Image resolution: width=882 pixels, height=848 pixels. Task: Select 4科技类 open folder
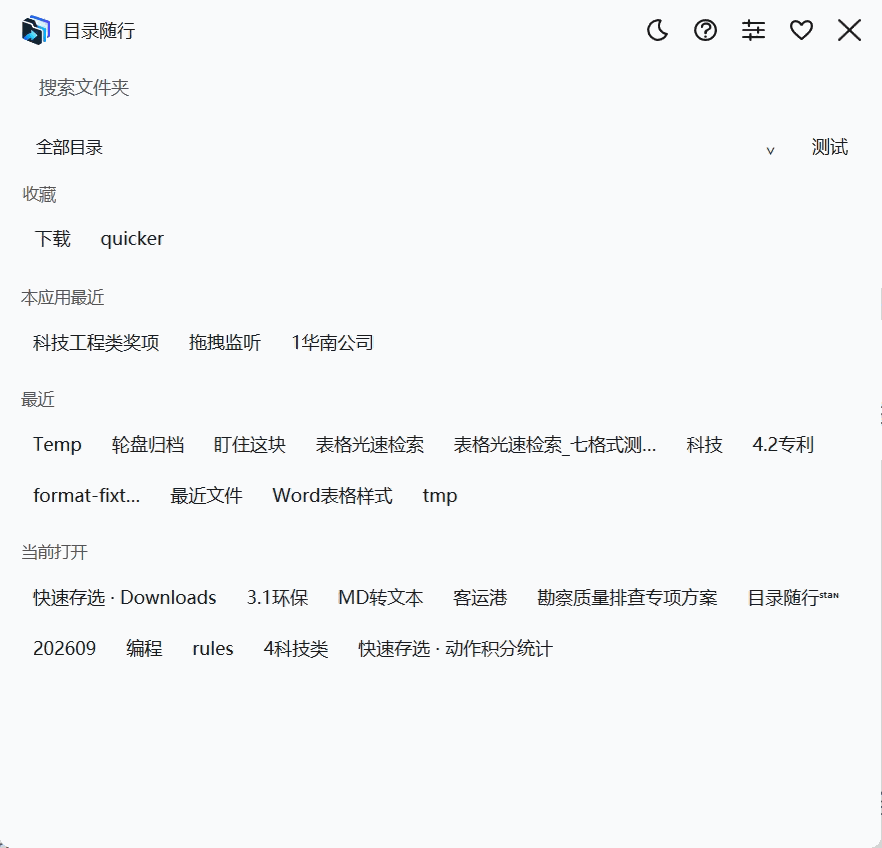295,648
